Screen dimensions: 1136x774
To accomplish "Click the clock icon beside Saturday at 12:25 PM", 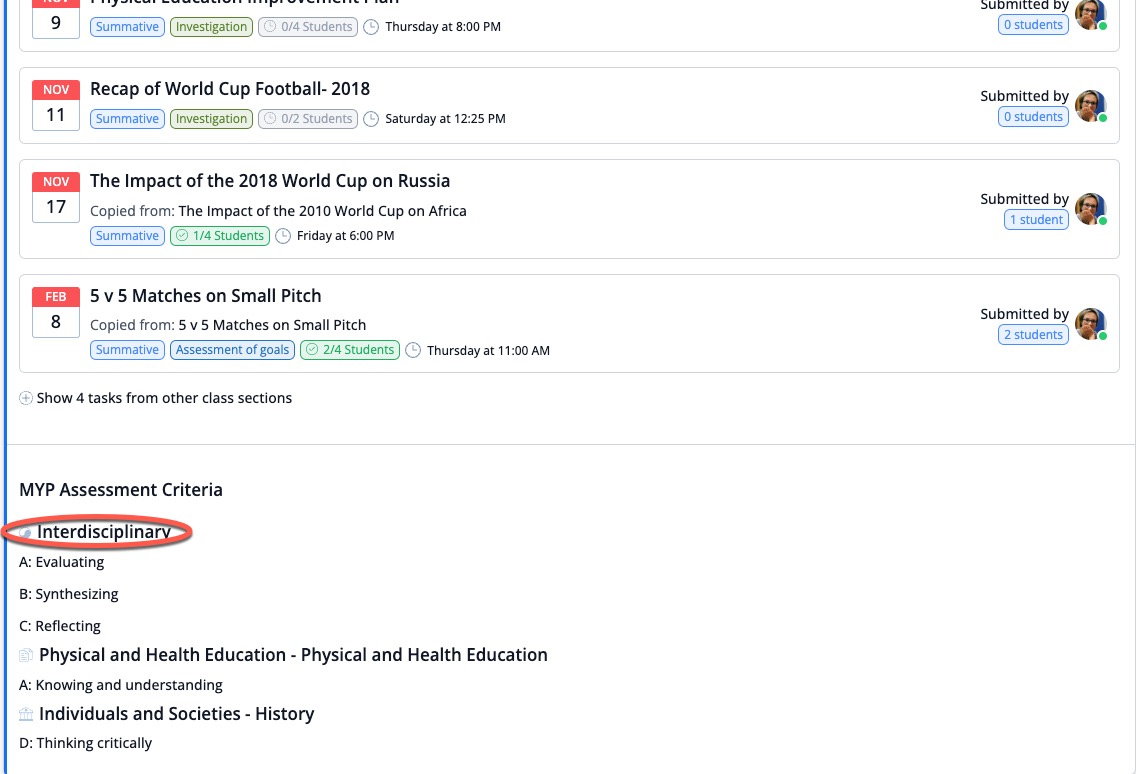I will coord(371,119).
